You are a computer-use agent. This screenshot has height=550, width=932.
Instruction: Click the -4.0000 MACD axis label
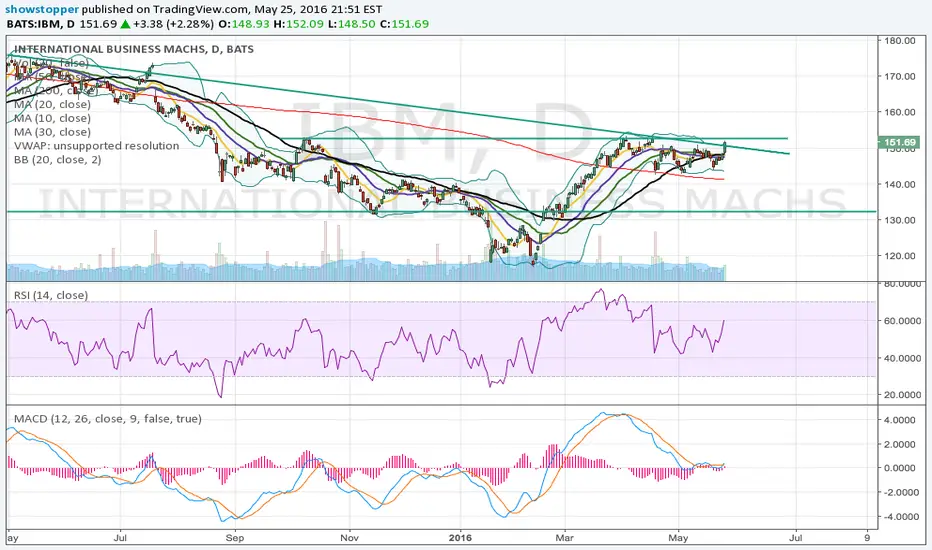click(899, 517)
